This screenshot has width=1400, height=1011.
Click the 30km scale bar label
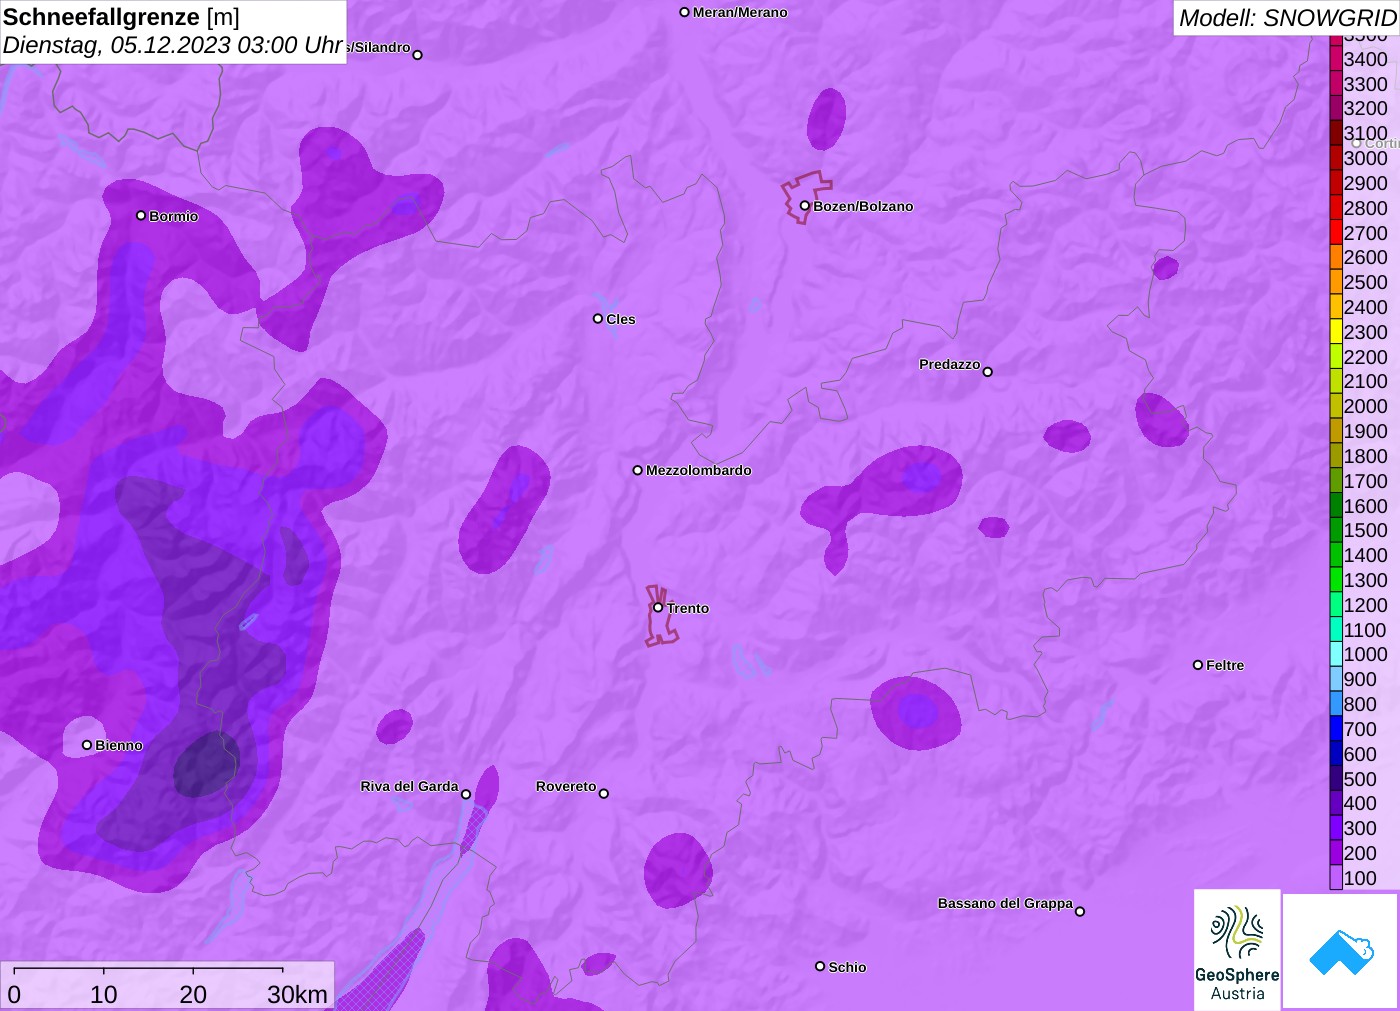click(x=297, y=994)
